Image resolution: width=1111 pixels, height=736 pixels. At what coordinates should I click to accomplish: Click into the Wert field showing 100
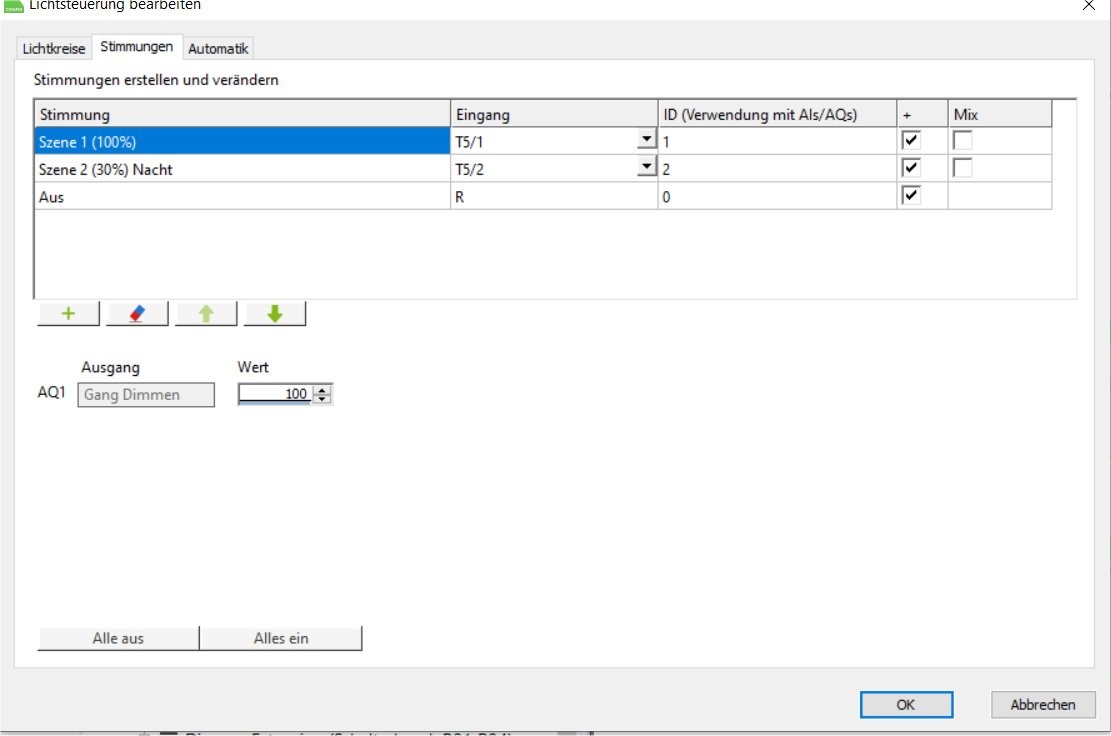[x=275, y=394]
